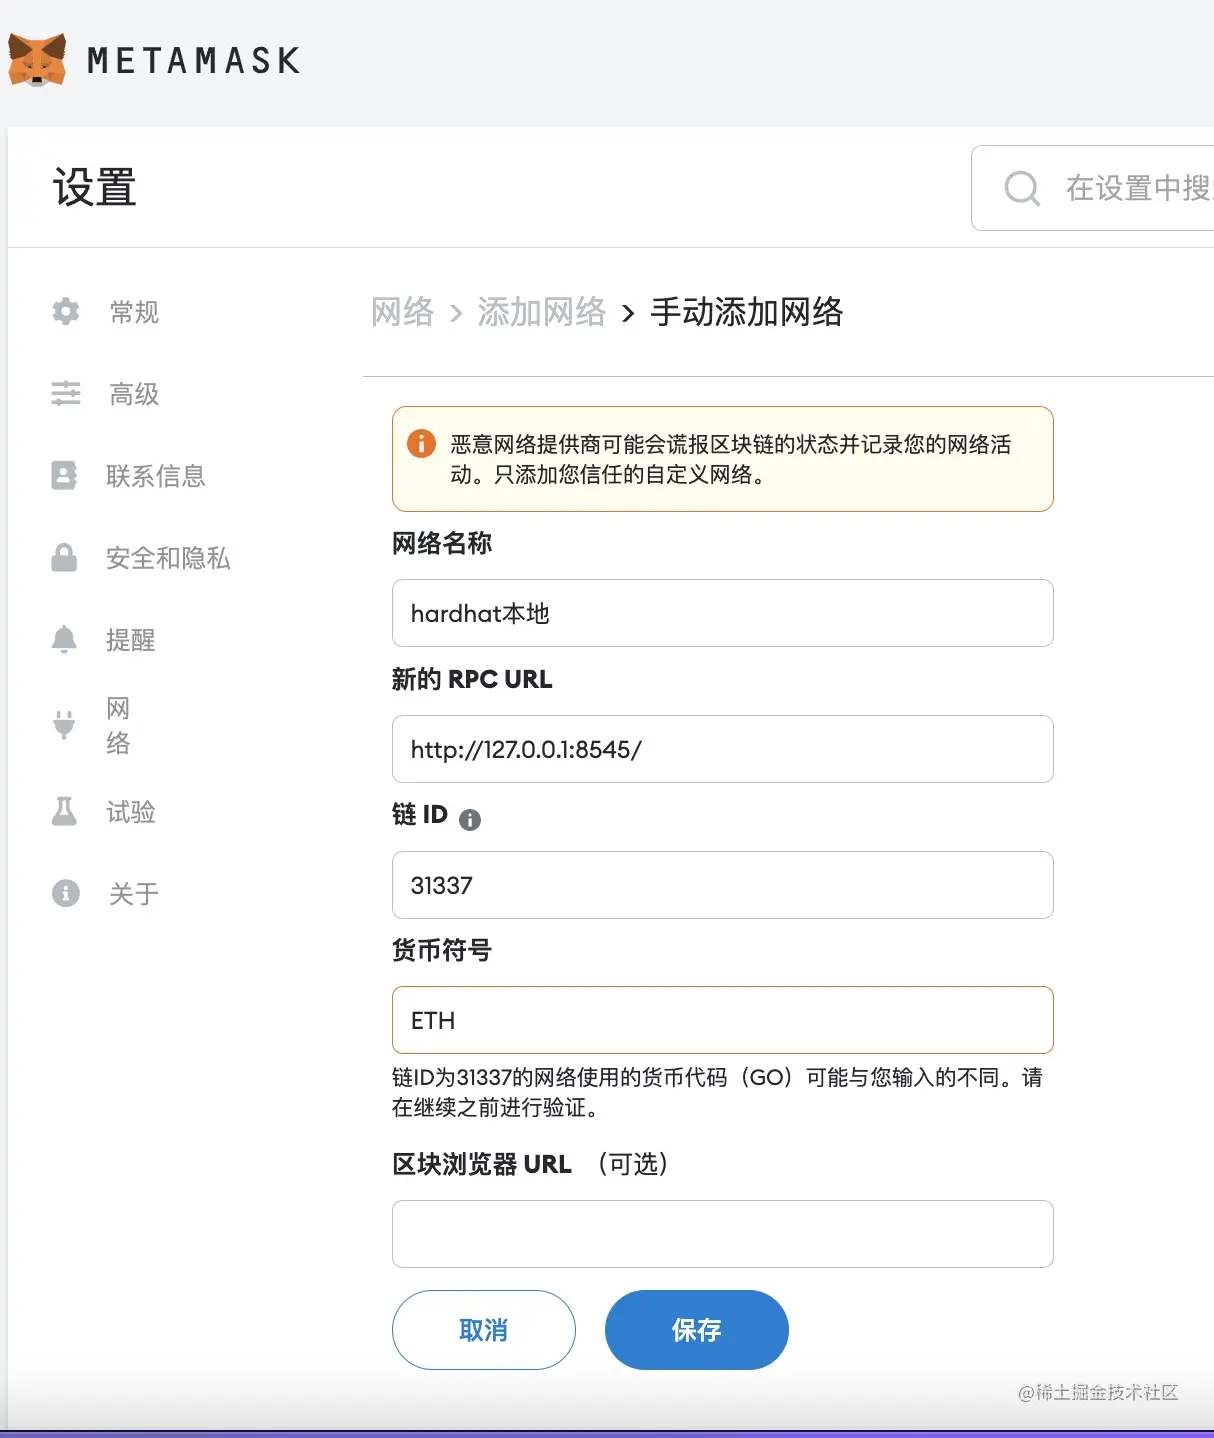Focus the currency symbol field ETH
Image resolution: width=1214 pixels, height=1438 pixels.
pyautogui.click(x=723, y=1020)
